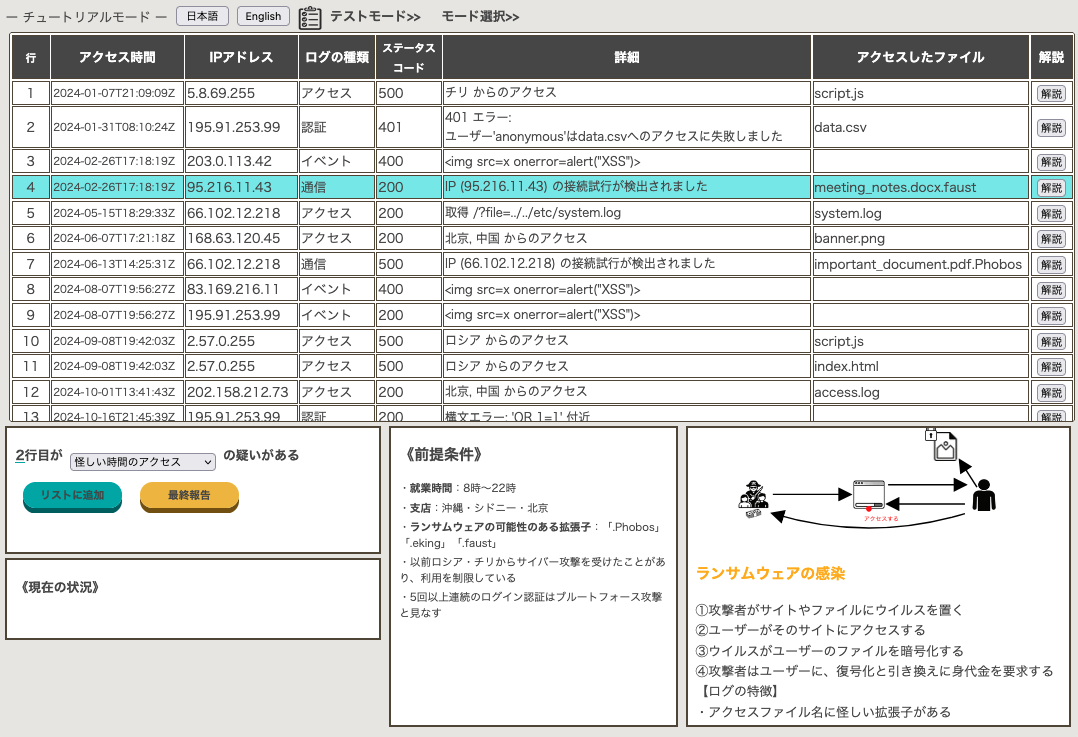Click 解説 button for row 2 data.csv

coord(1051,127)
